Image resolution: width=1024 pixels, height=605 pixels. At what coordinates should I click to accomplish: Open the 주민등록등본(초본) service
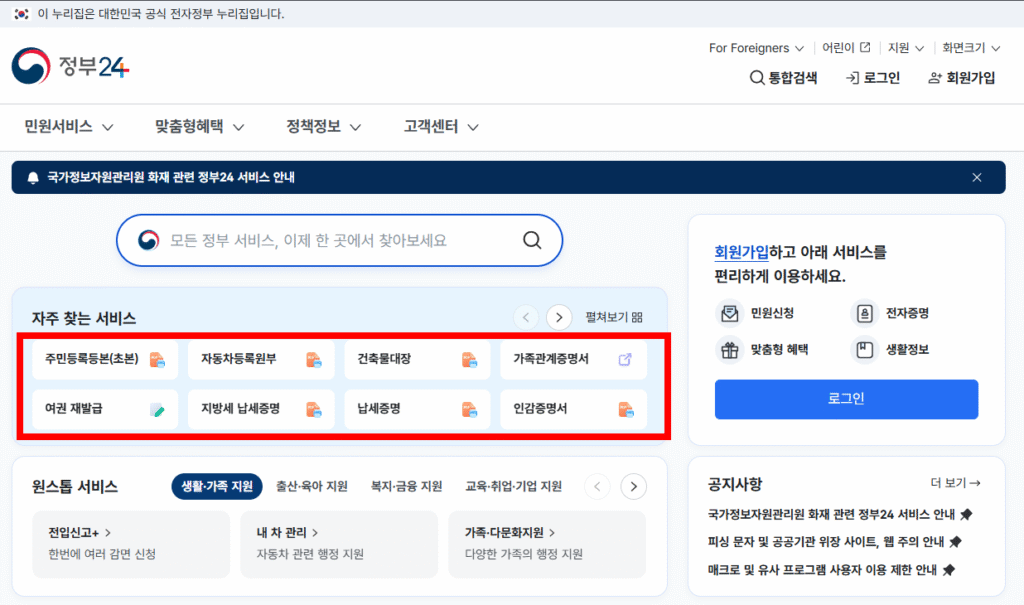click(x=97, y=359)
